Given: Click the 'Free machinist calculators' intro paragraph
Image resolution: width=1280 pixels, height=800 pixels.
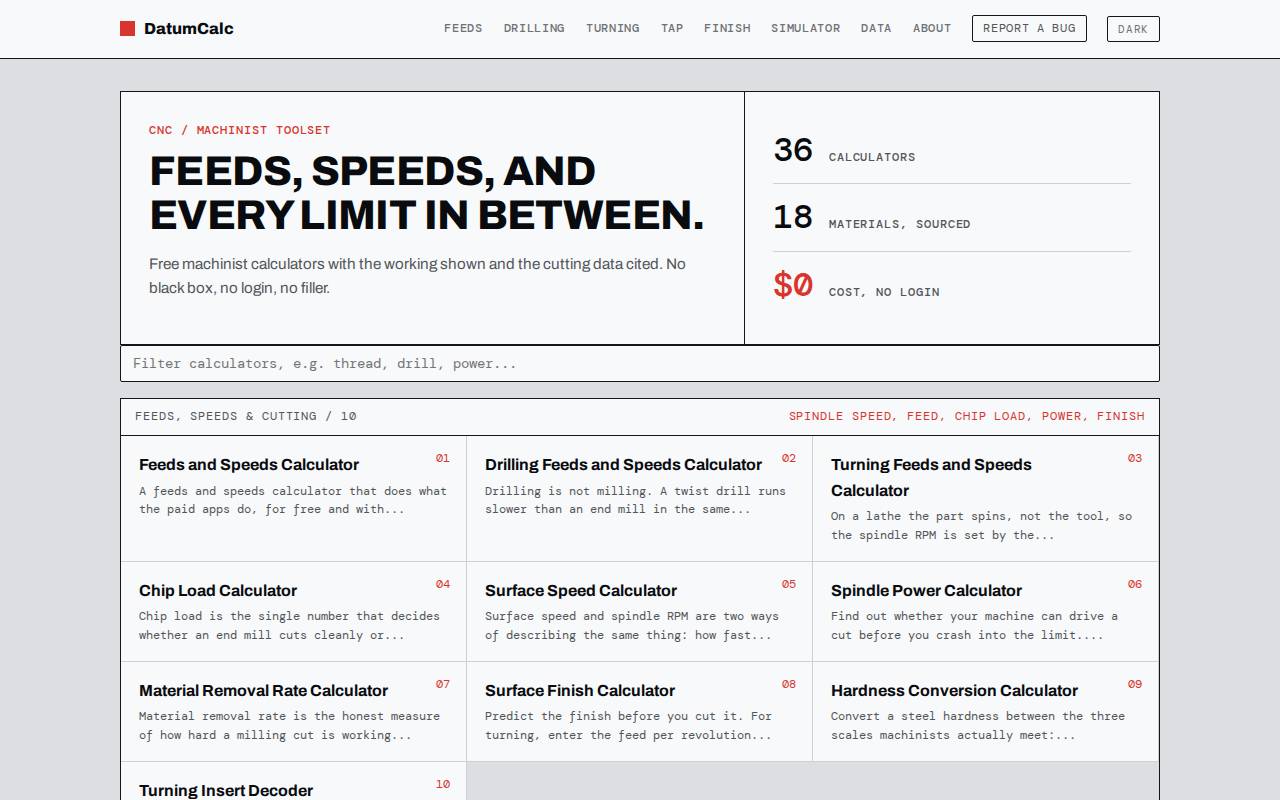Looking at the screenshot, I should pos(417,276).
